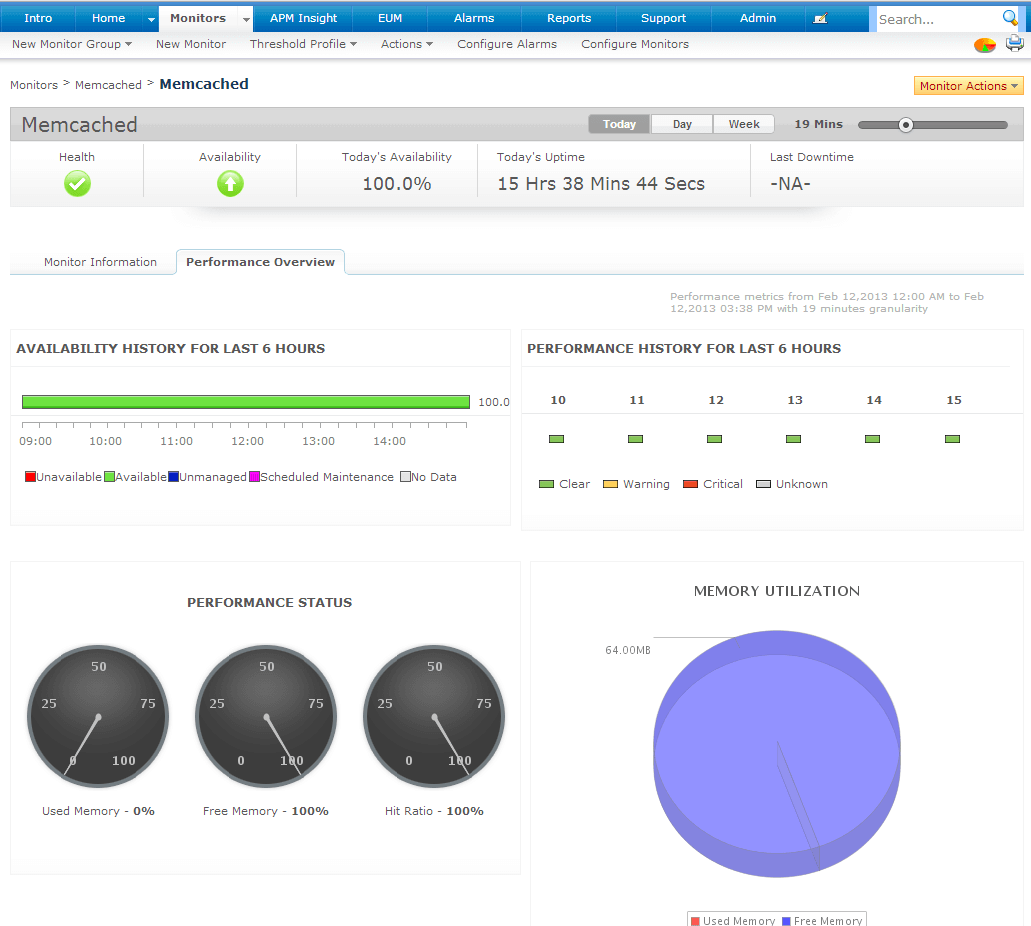
Task: Click in the Search input field
Action: click(938, 19)
